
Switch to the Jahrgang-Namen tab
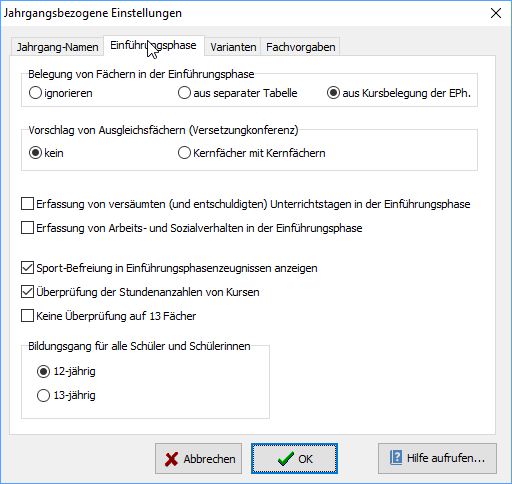pyautogui.click(x=57, y=47)
